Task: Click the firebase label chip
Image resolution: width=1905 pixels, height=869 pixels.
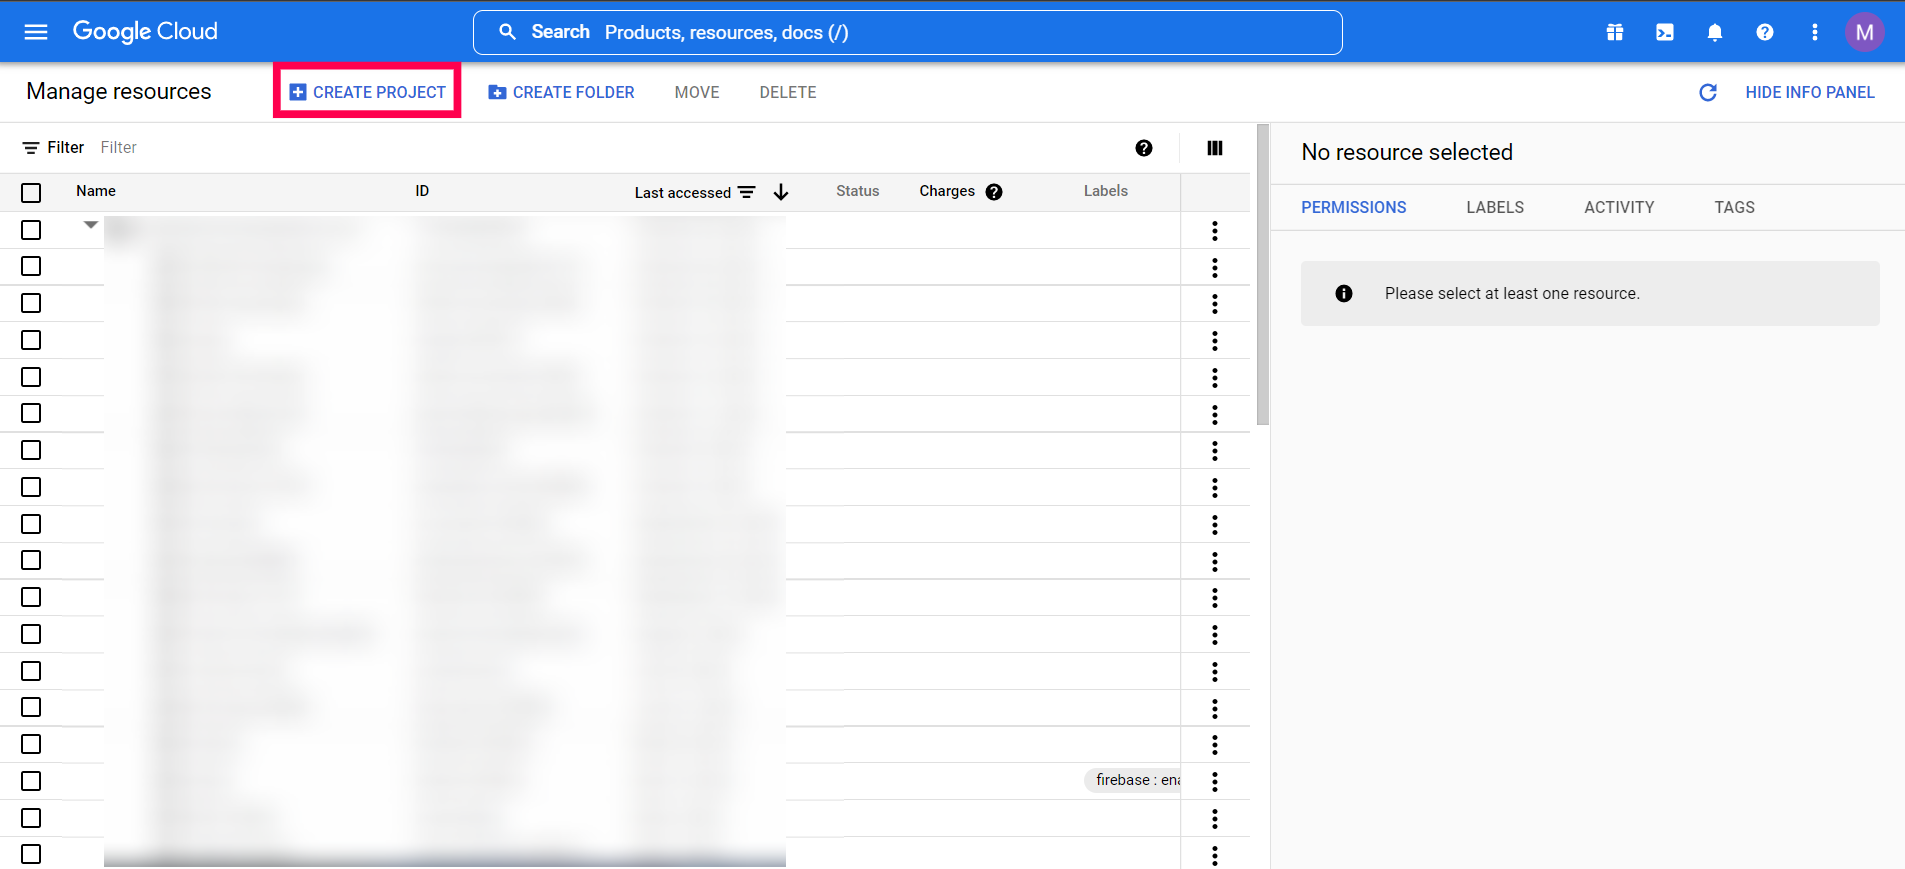Action: [x=1133, y=780]
